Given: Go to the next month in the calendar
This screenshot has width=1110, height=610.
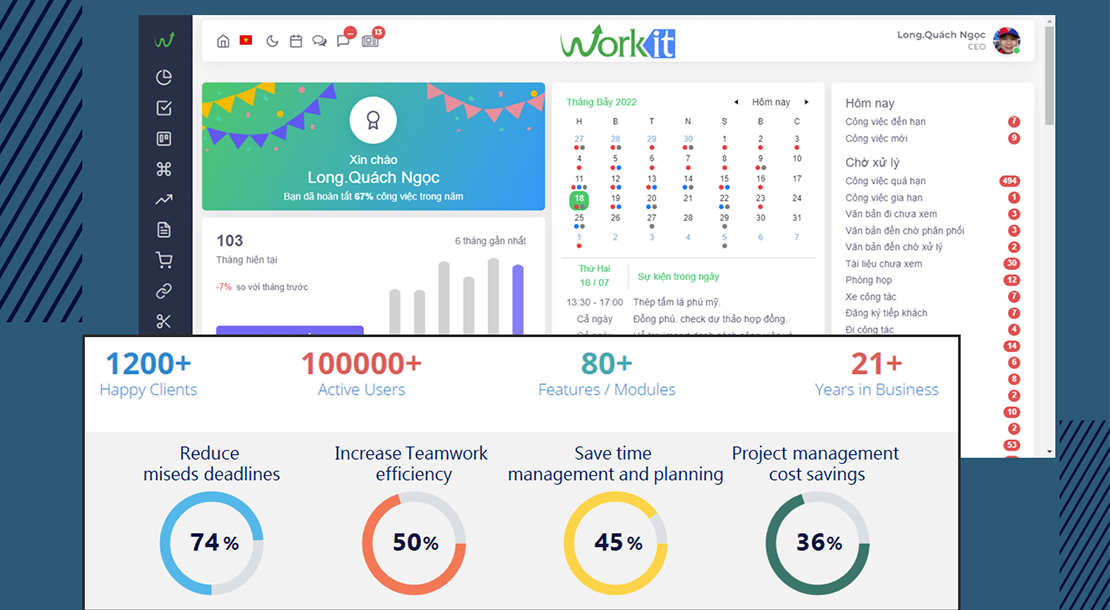Looking at the screenshot, I should [x=806, y=102].
